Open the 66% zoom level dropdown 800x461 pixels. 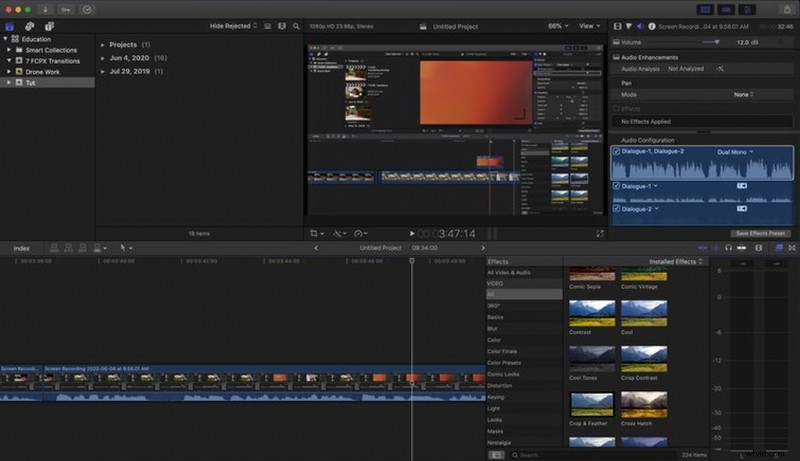tap(558, 26)
